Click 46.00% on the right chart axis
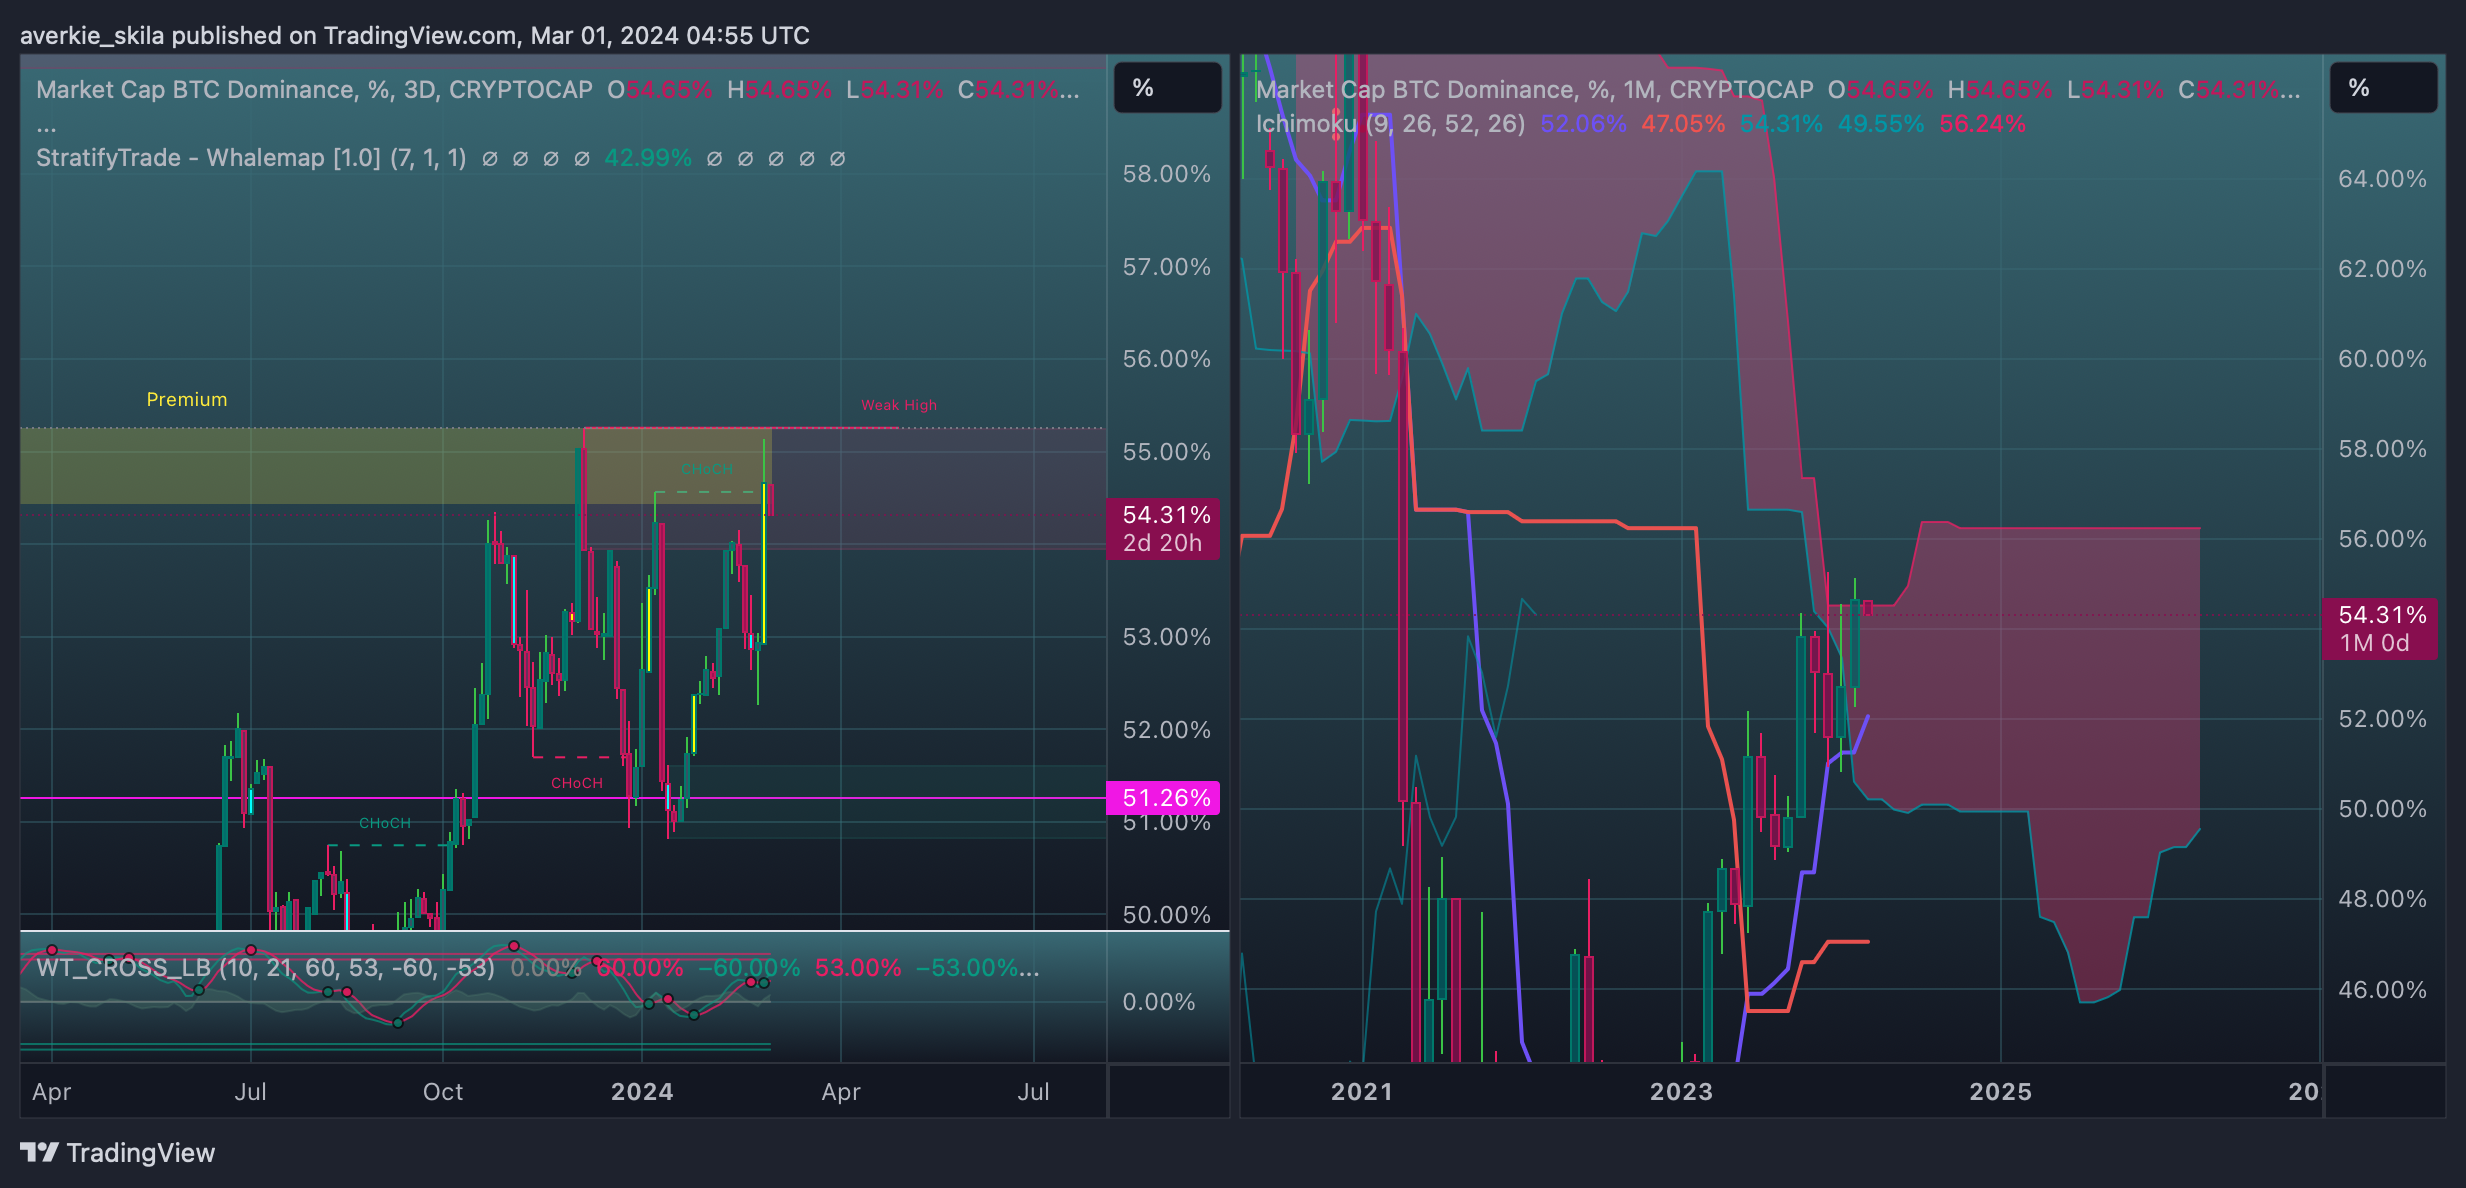This screenshot has width=2466, height=1188. (x=2382, y=990)
